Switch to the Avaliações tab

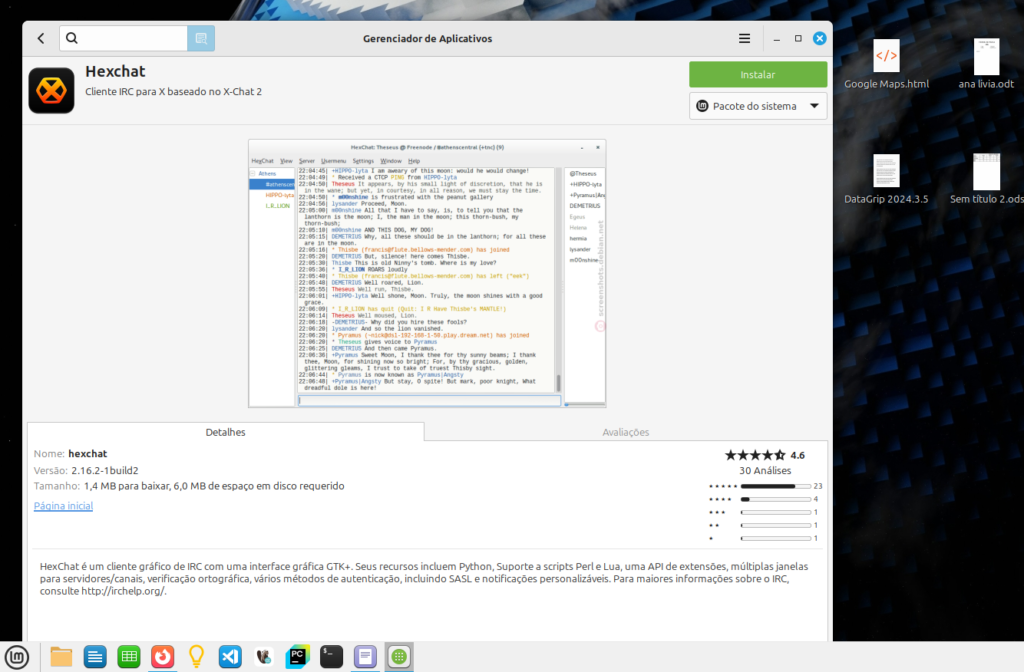[625, 432]
